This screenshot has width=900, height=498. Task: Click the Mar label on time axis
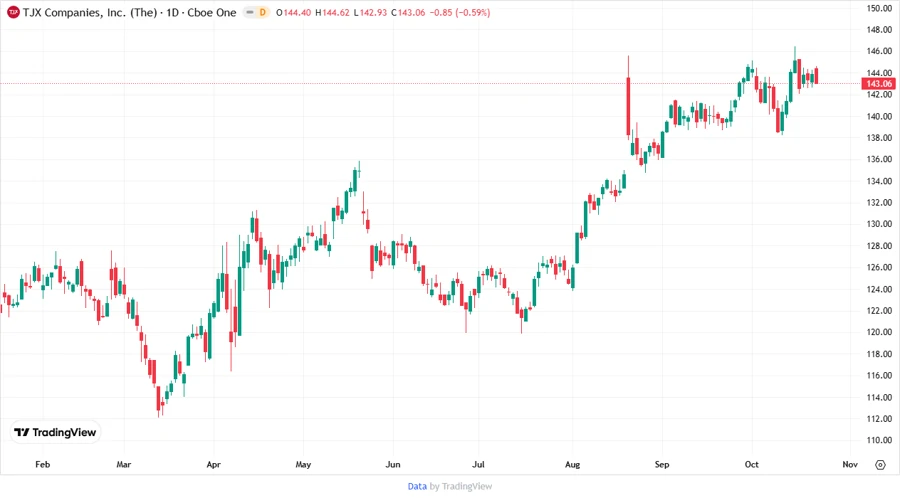(123, 464)
